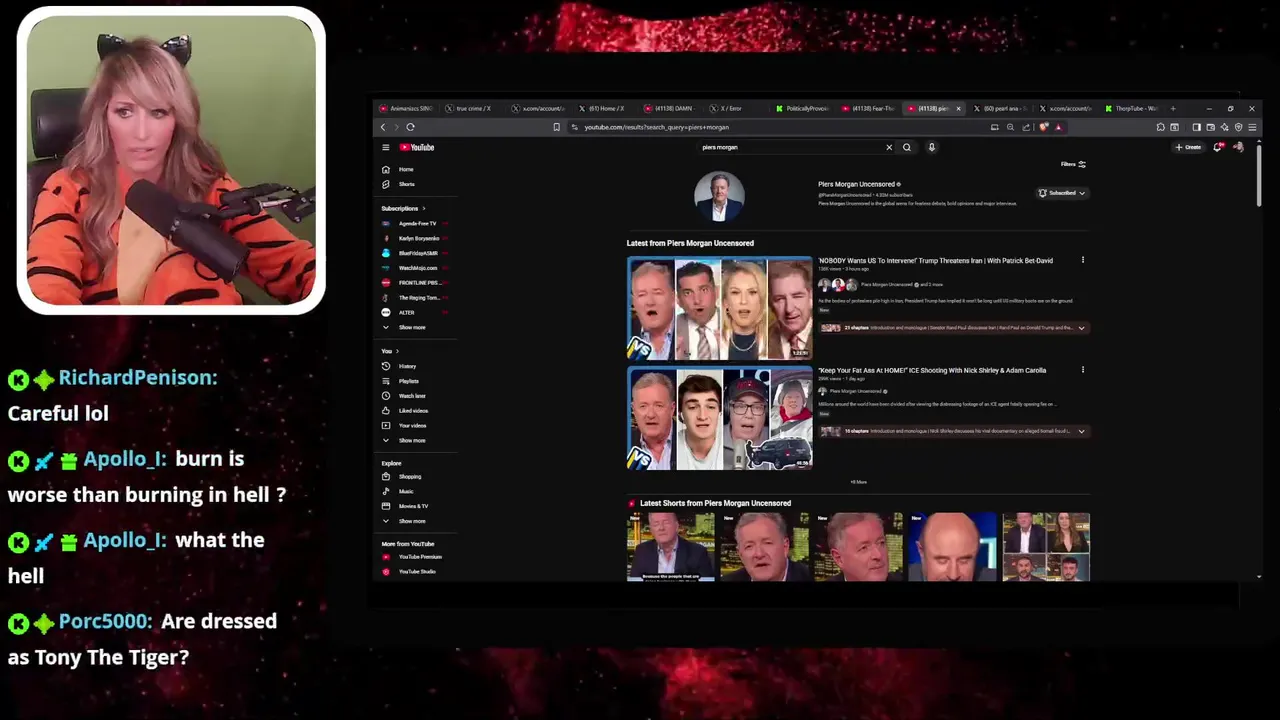The image size is (1280, 720).
Task: Open search Filters
Action: 1073,164
